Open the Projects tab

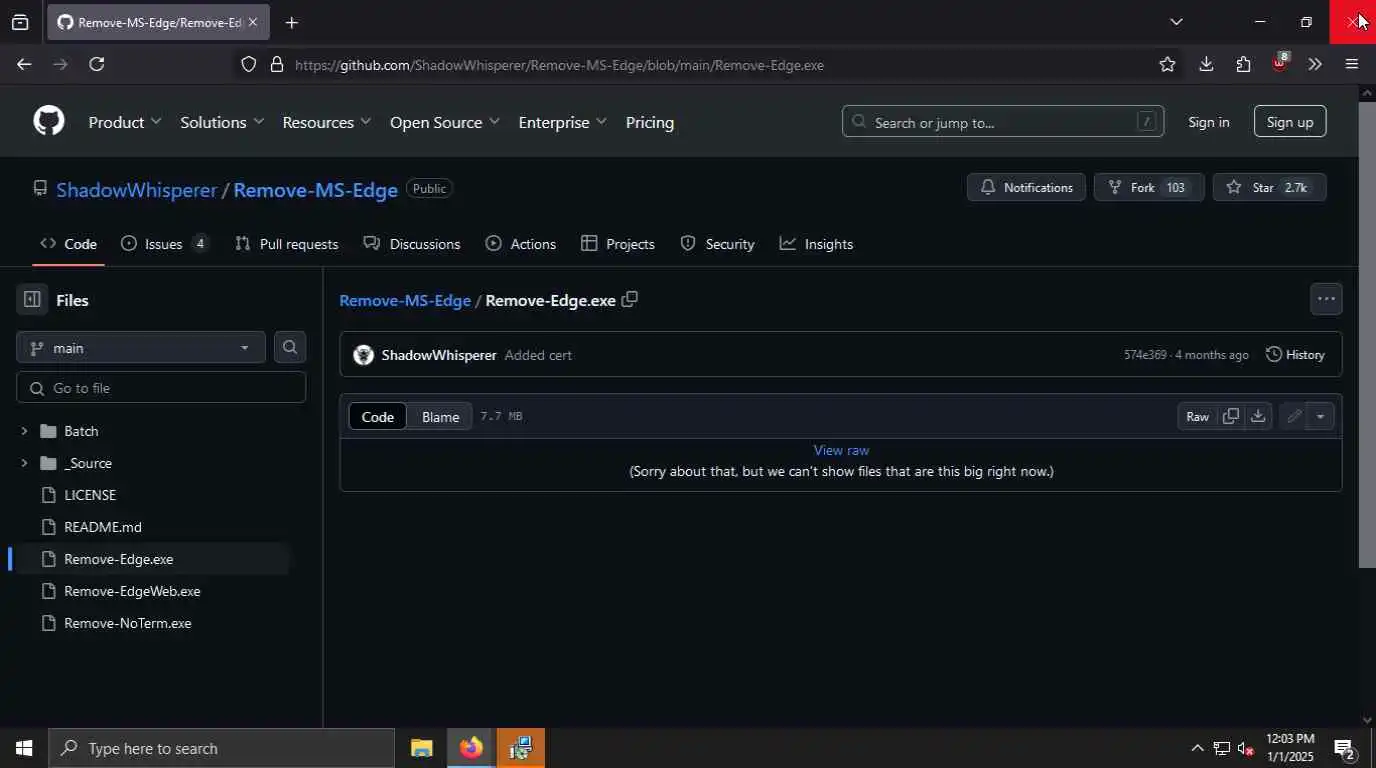[618, 244]
